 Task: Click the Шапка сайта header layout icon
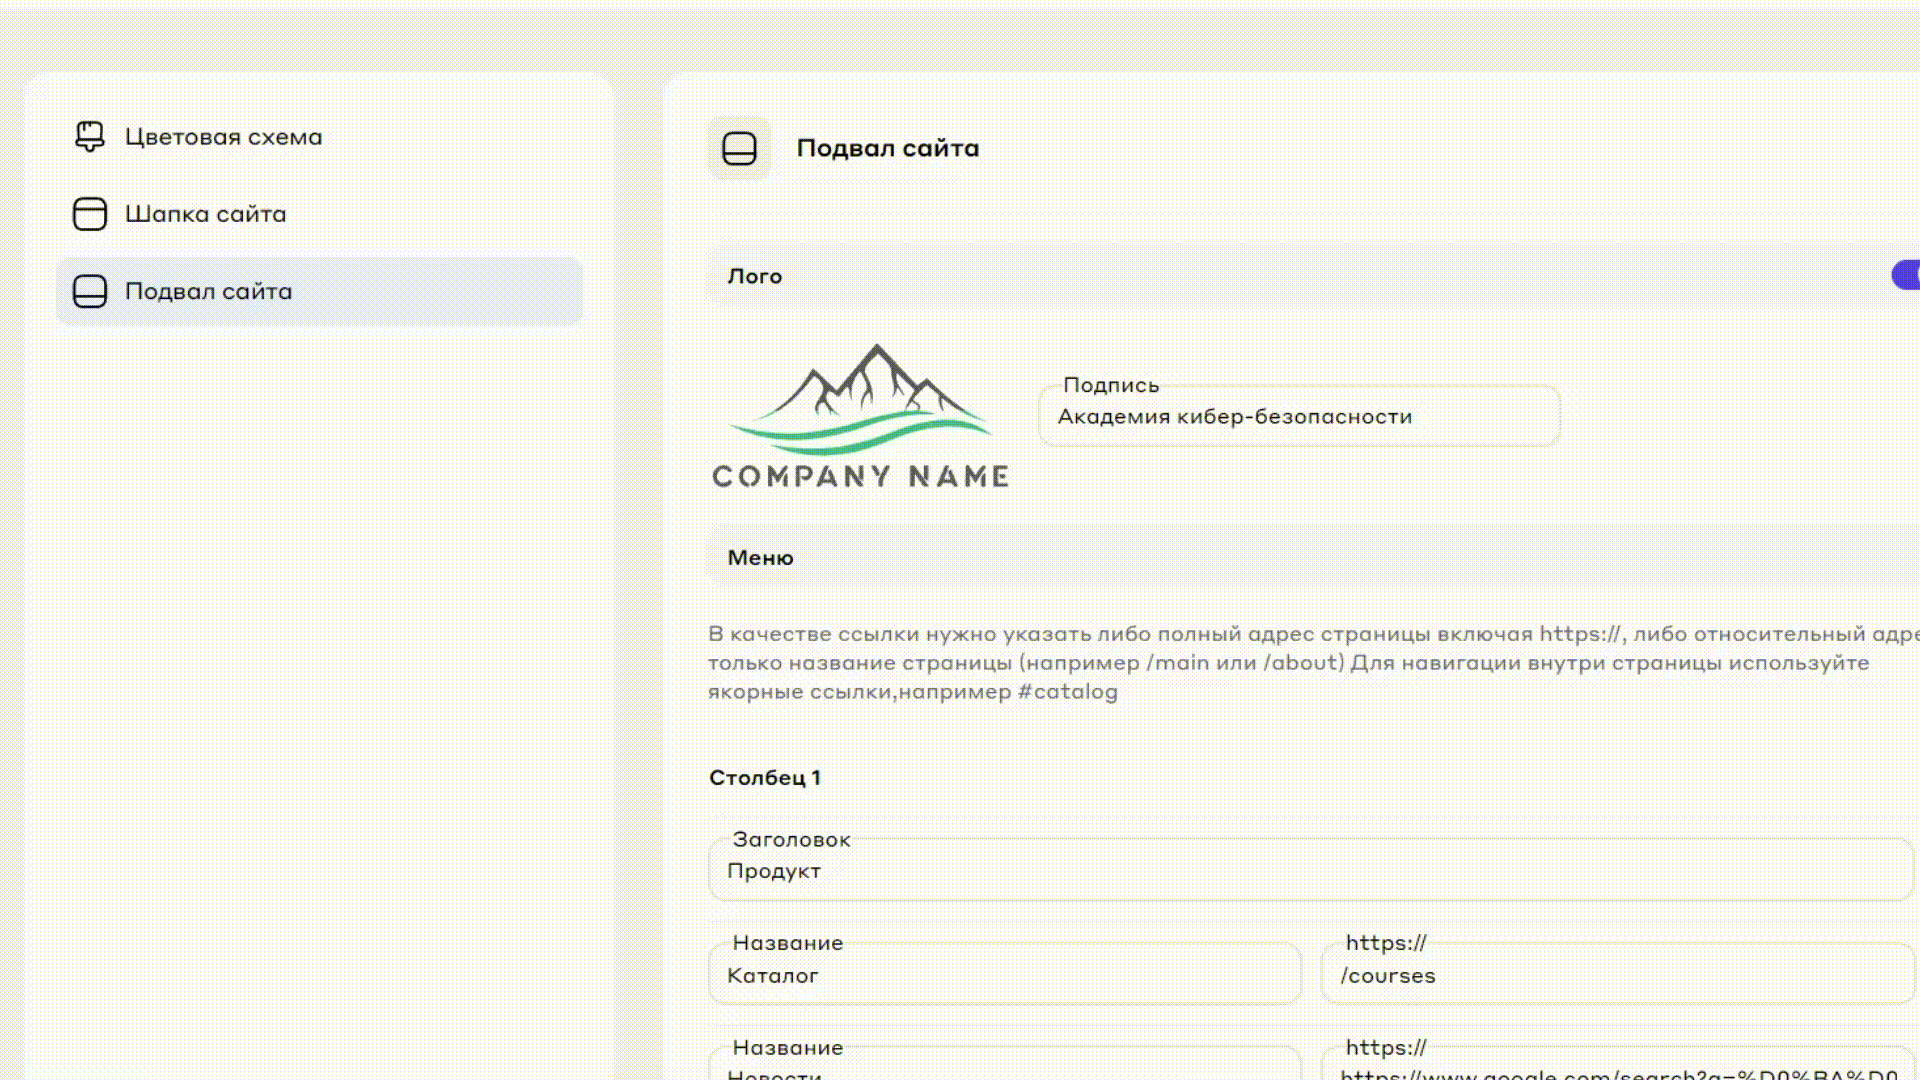(x=90, y=214)
